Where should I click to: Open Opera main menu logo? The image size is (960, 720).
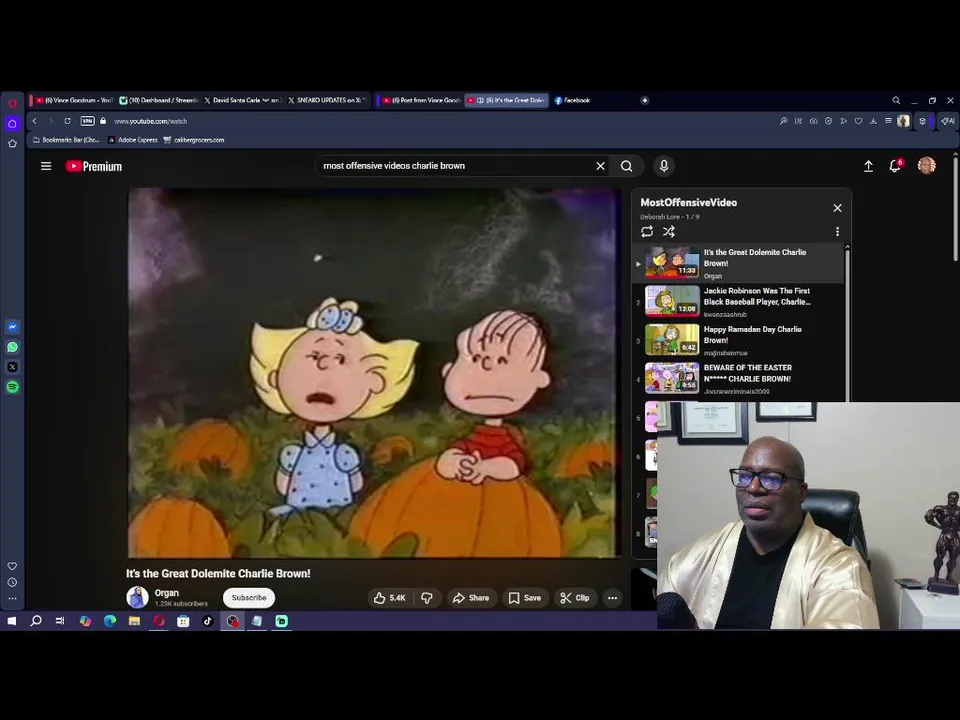pos(12,102)
